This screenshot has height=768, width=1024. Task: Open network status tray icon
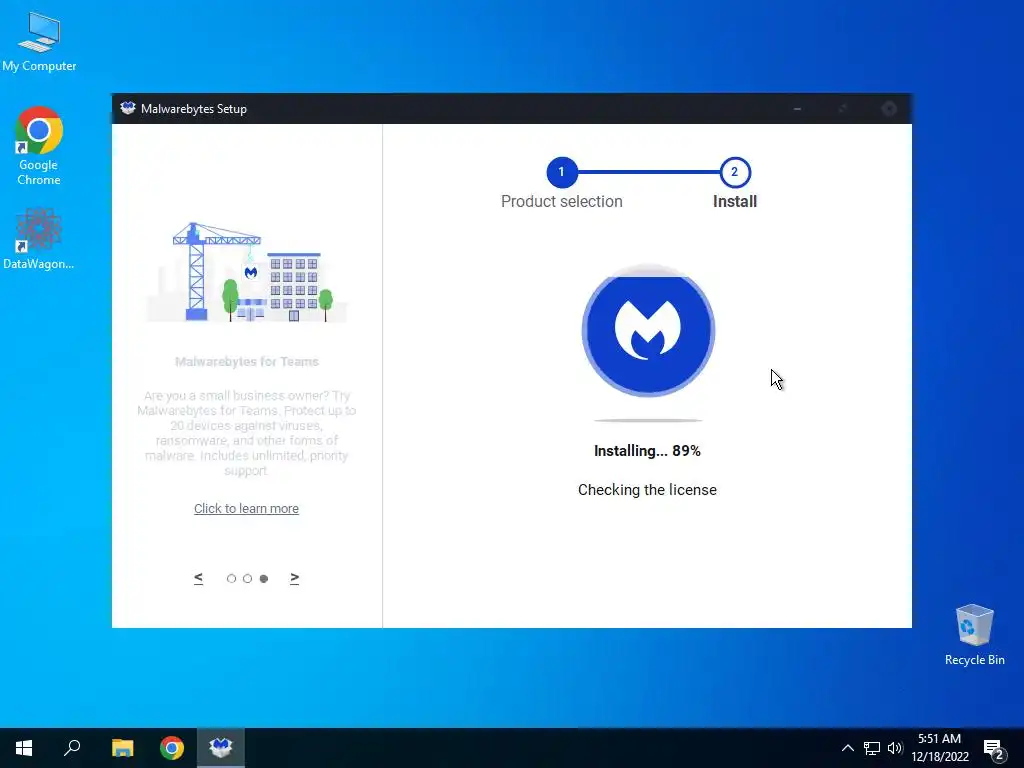click(872, 748)
